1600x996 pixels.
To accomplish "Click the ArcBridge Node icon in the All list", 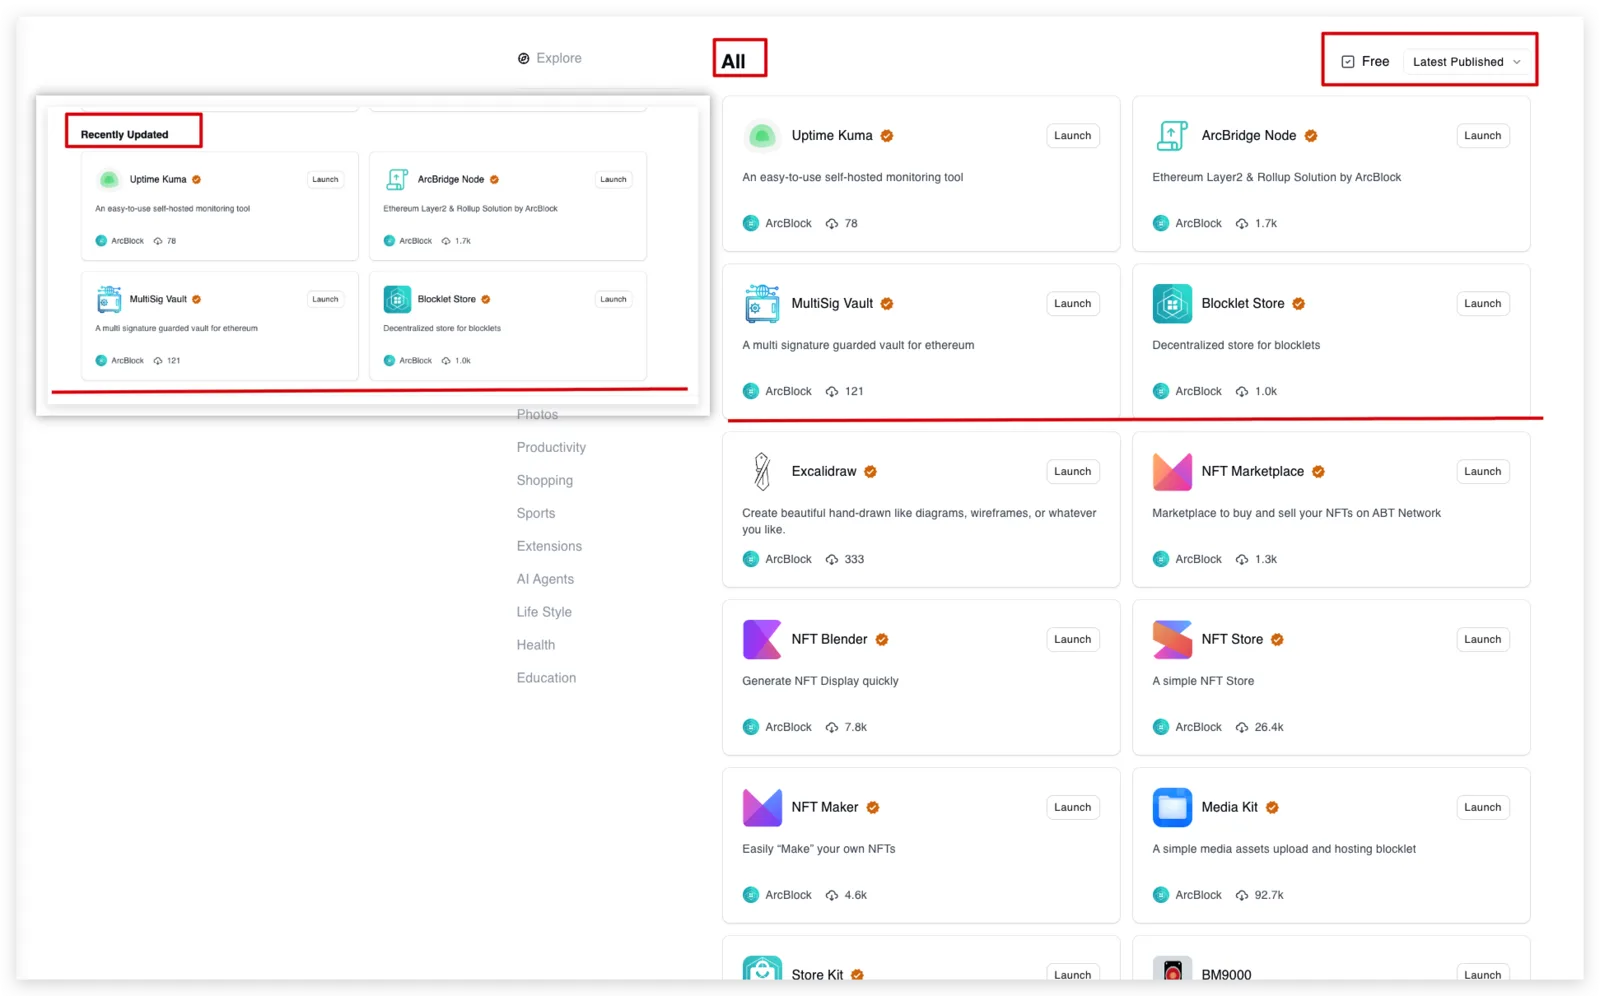I will click(x=1172, y=136).
